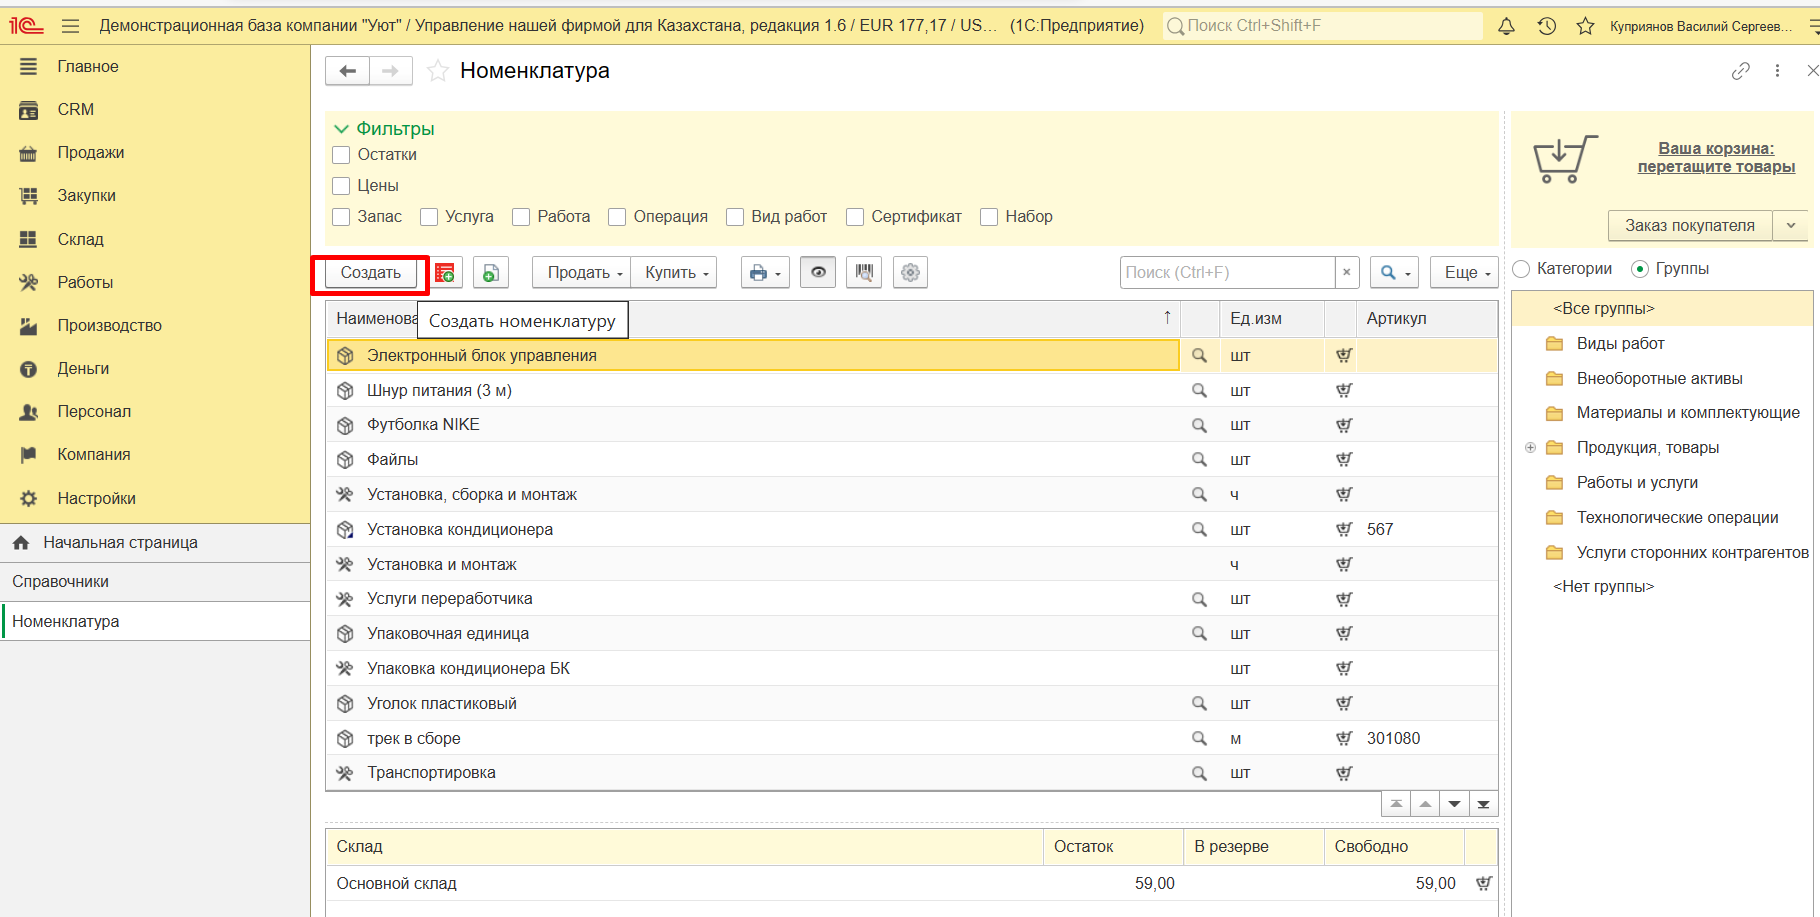Screen dimensions: 1820x917
Task: Switch to the Начальная страница tab
Action: pyautogui.click(x=120, y=543)
